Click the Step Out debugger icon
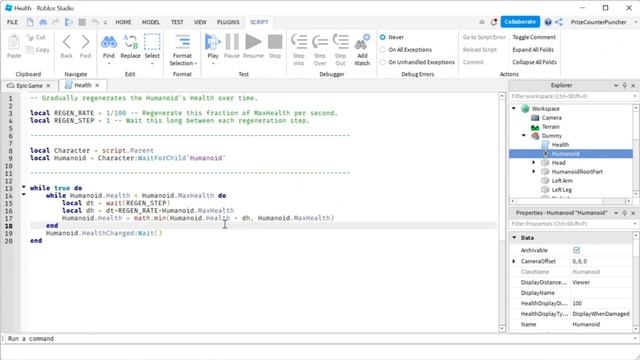 pyautogui.click(x=340, y=42)
